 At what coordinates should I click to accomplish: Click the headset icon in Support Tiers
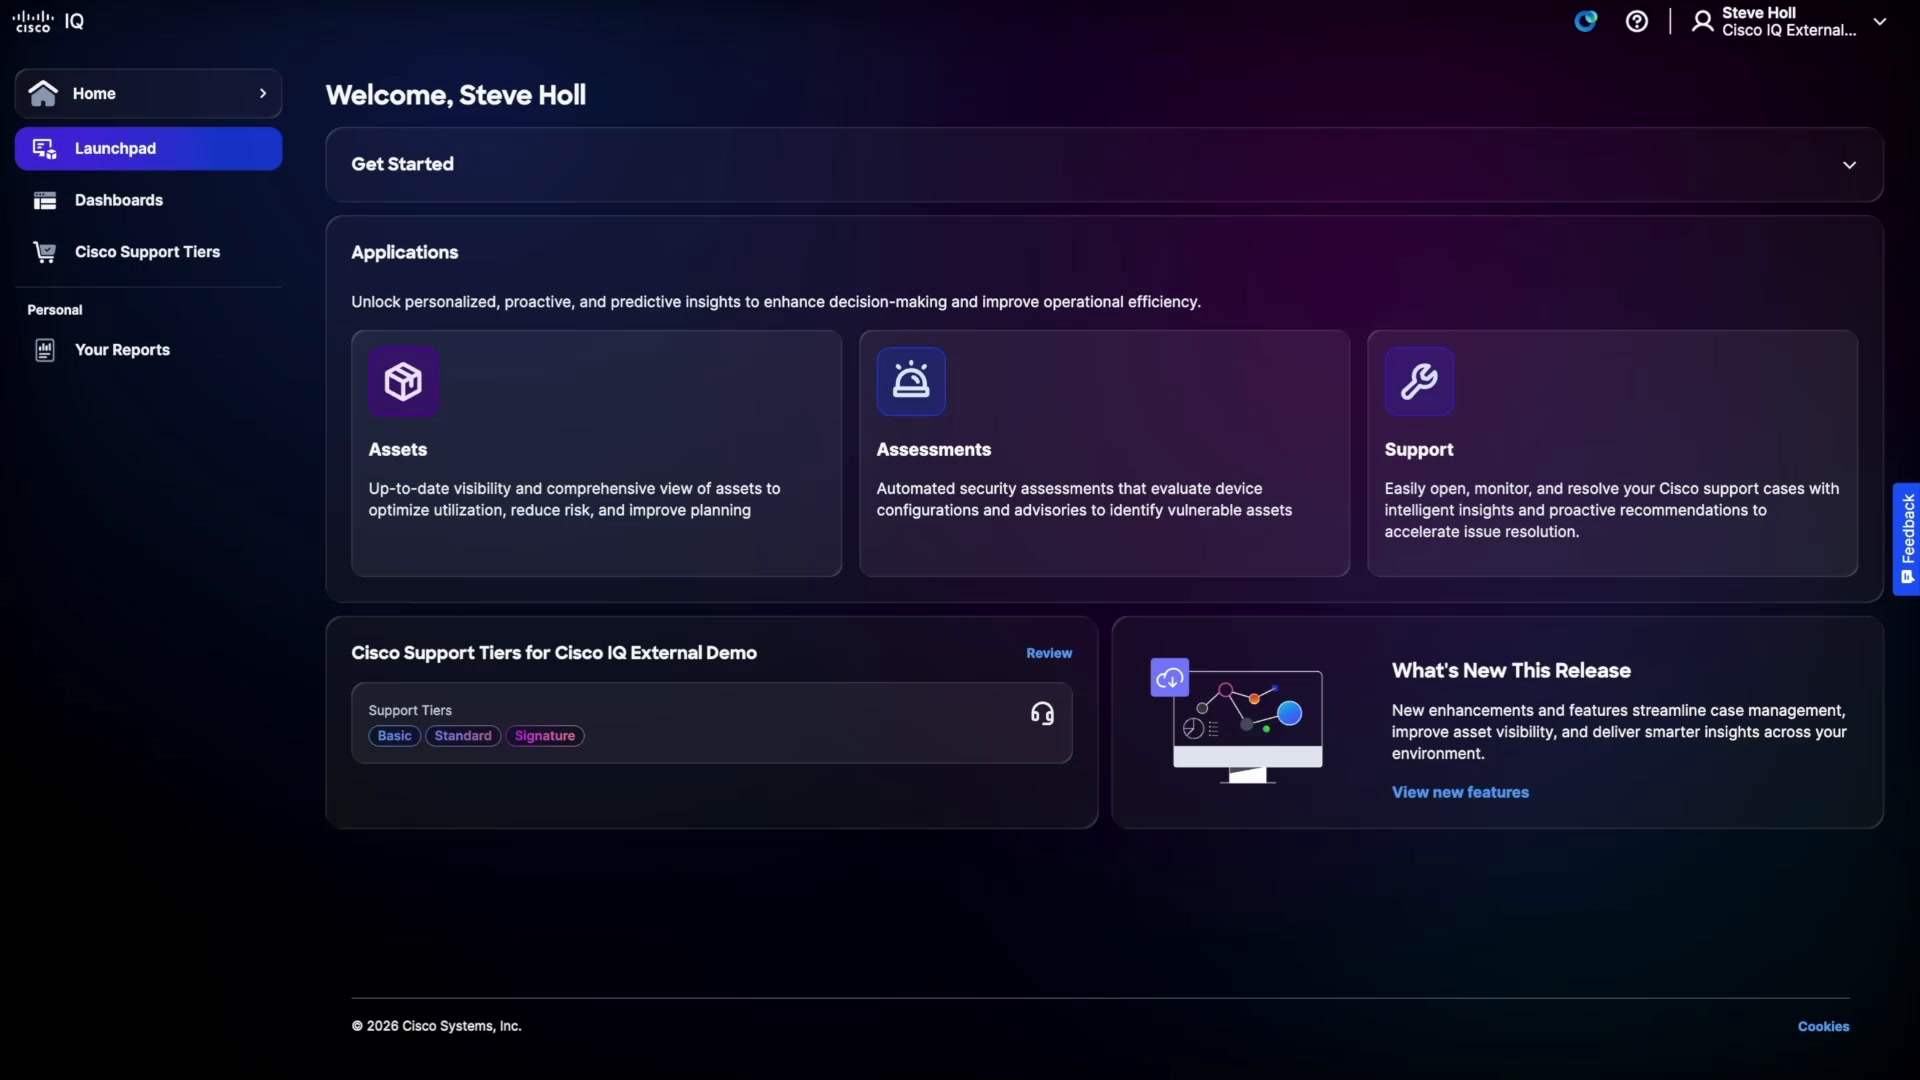[1042, 714]
